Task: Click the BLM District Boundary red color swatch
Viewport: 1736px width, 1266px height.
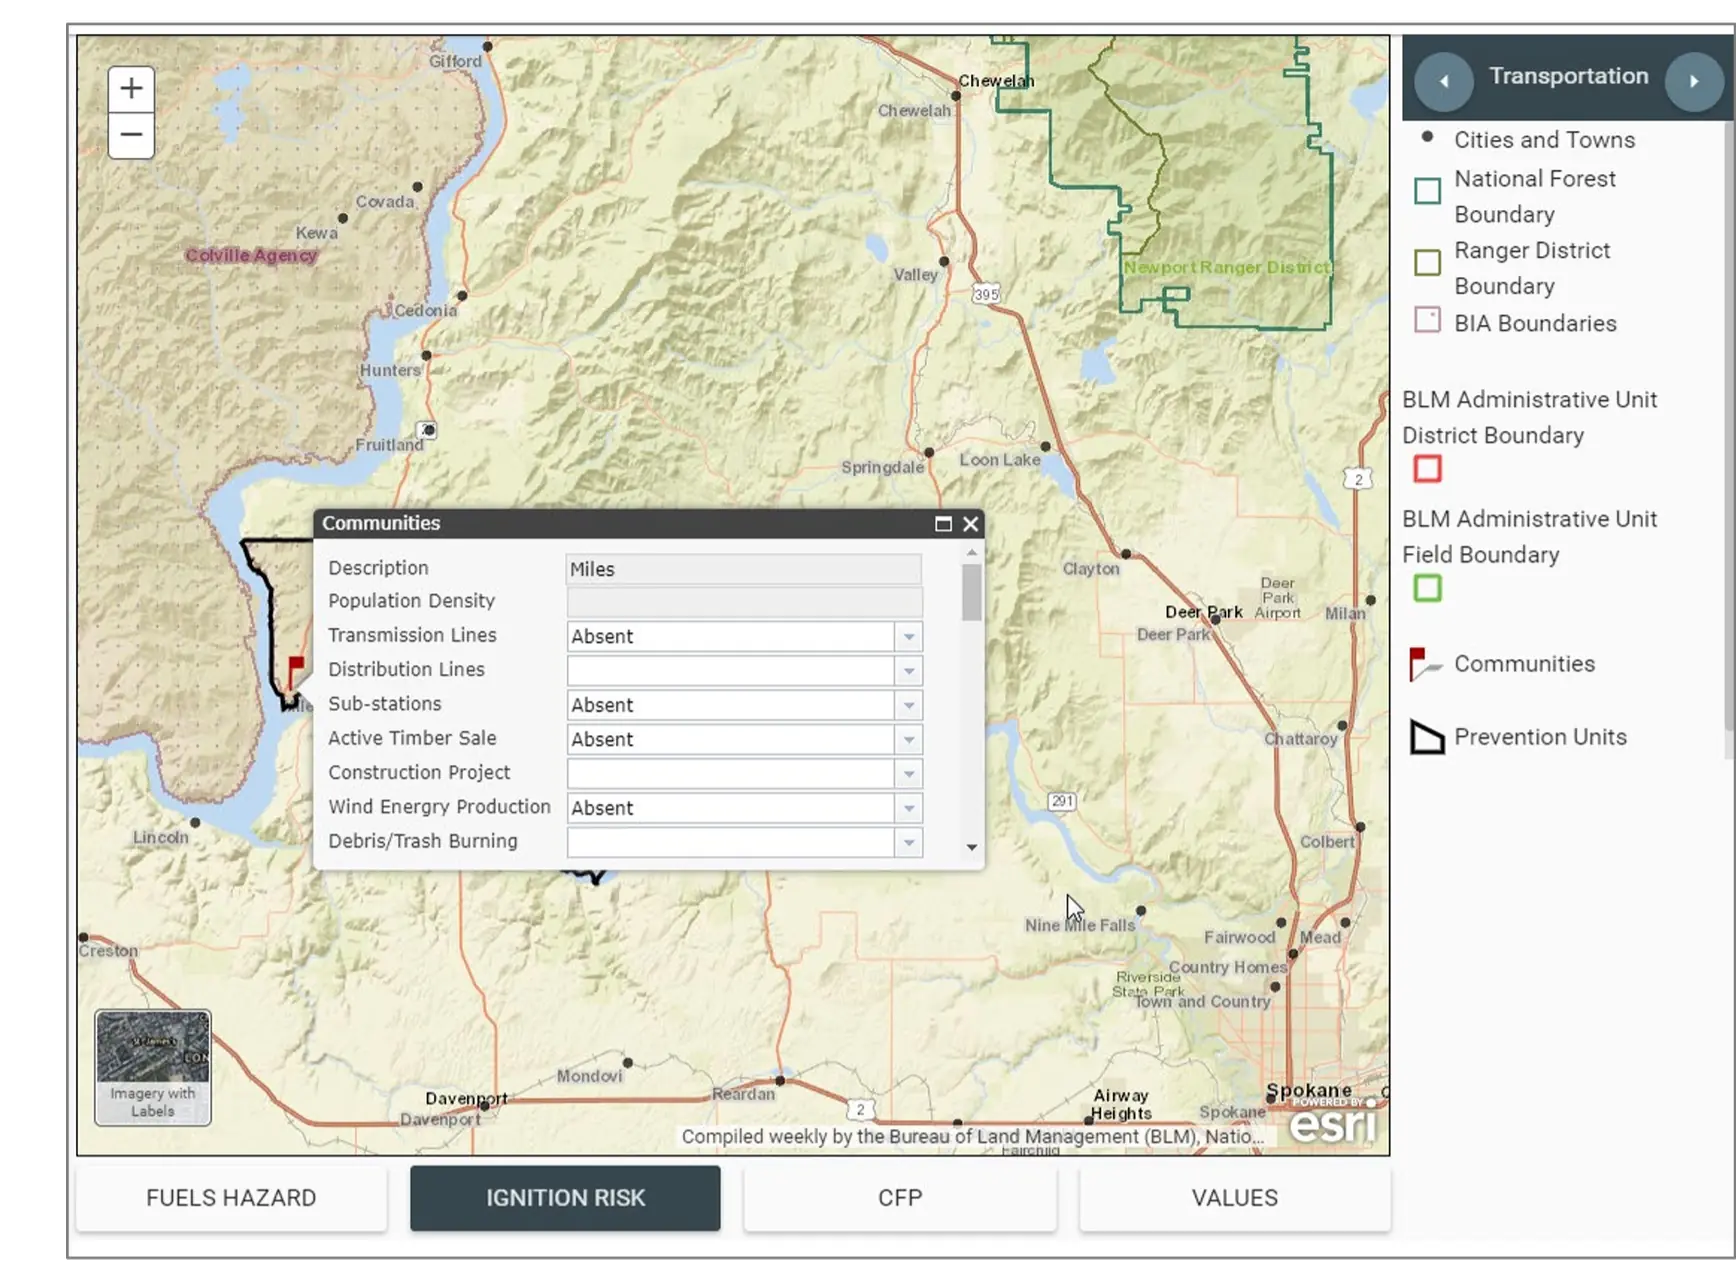Action: [1426, 469]
